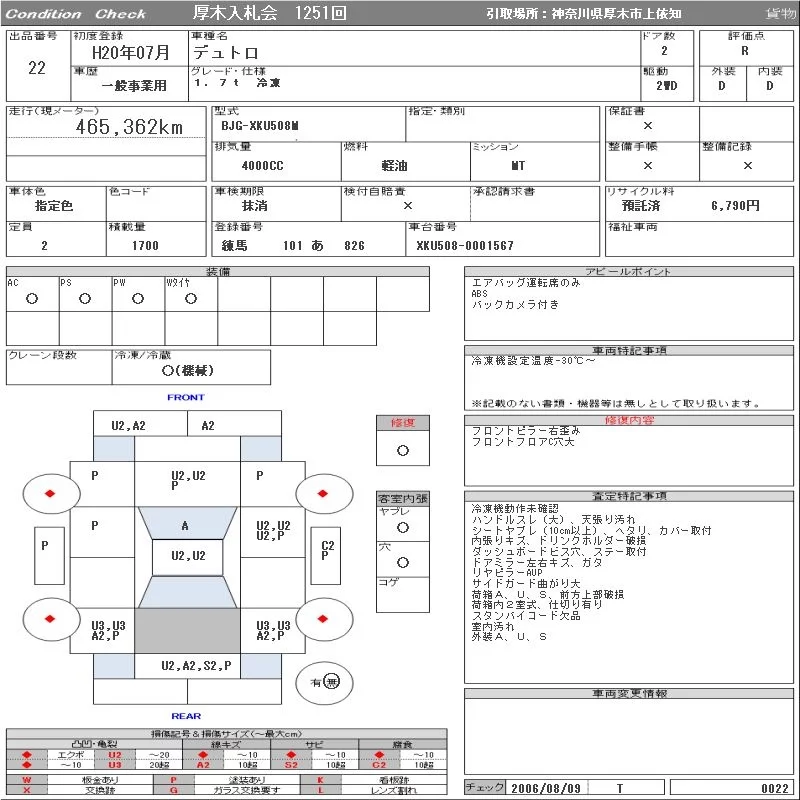Click the circle mark under PW equipment
800x800 pixels.
[138, 299]
